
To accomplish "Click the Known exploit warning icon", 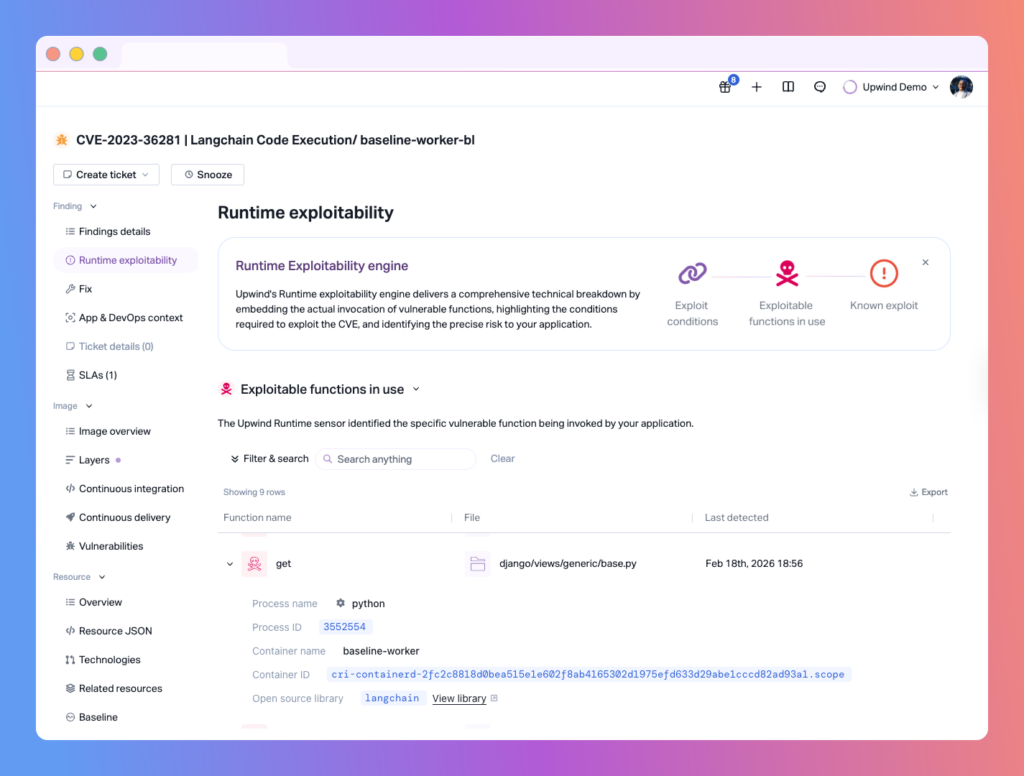I will pyautogui.click(x=884, y=273).
